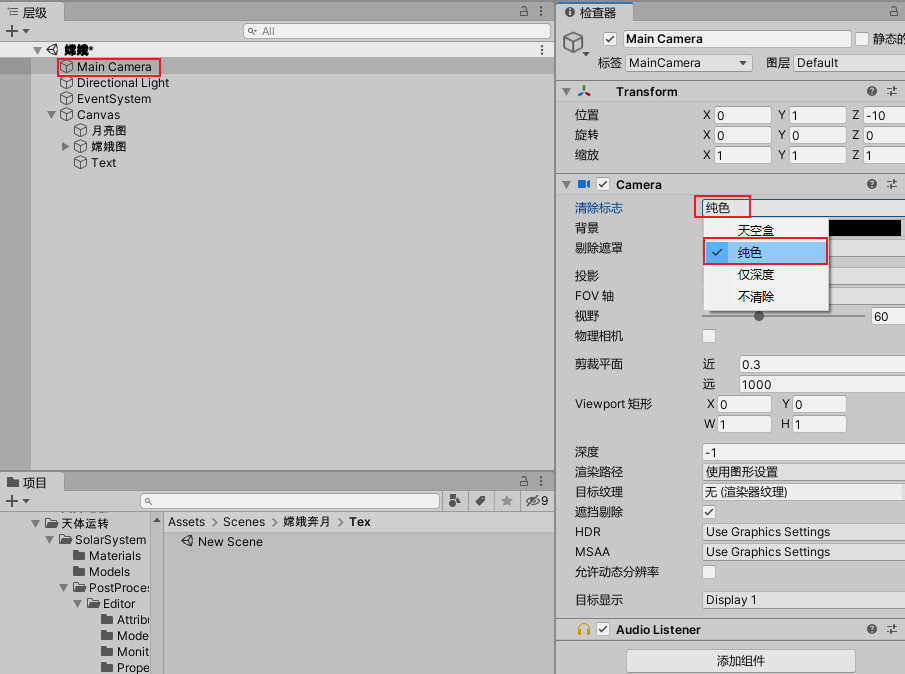Click the Hierarchy search field
Screen dimensions: 905x674
tap(397, 31)
